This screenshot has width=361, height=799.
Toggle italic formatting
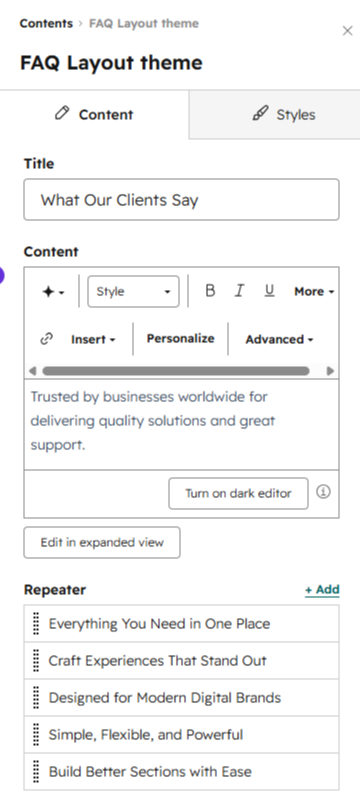tap(239, 291)
